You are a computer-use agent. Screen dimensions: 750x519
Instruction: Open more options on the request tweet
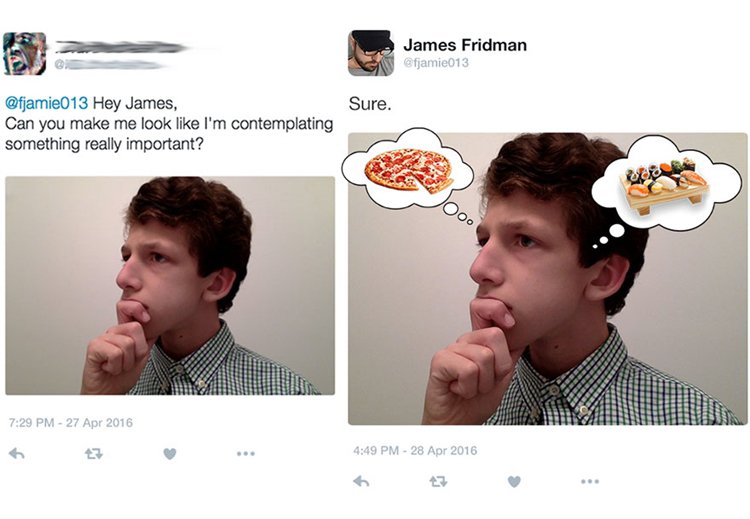pyautogui.click(x=245, y=453)
